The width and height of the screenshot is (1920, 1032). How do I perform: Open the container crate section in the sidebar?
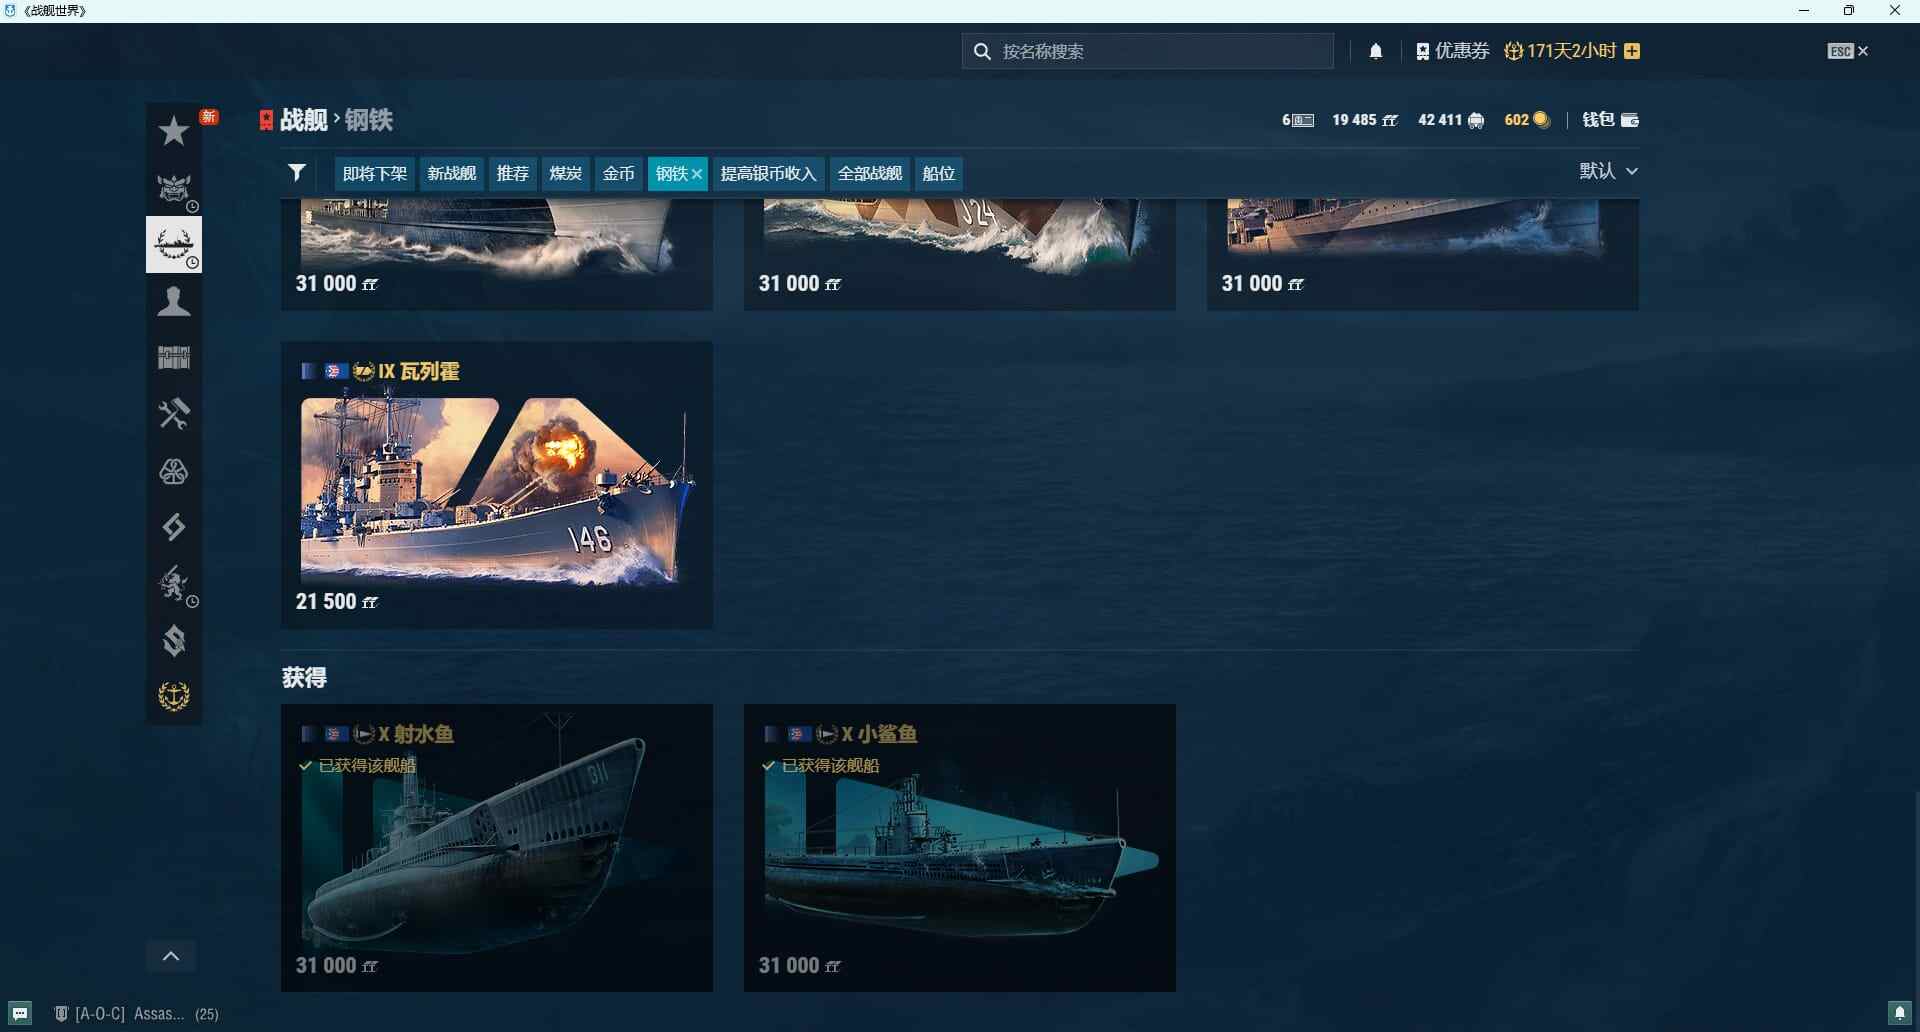(174, 357)
